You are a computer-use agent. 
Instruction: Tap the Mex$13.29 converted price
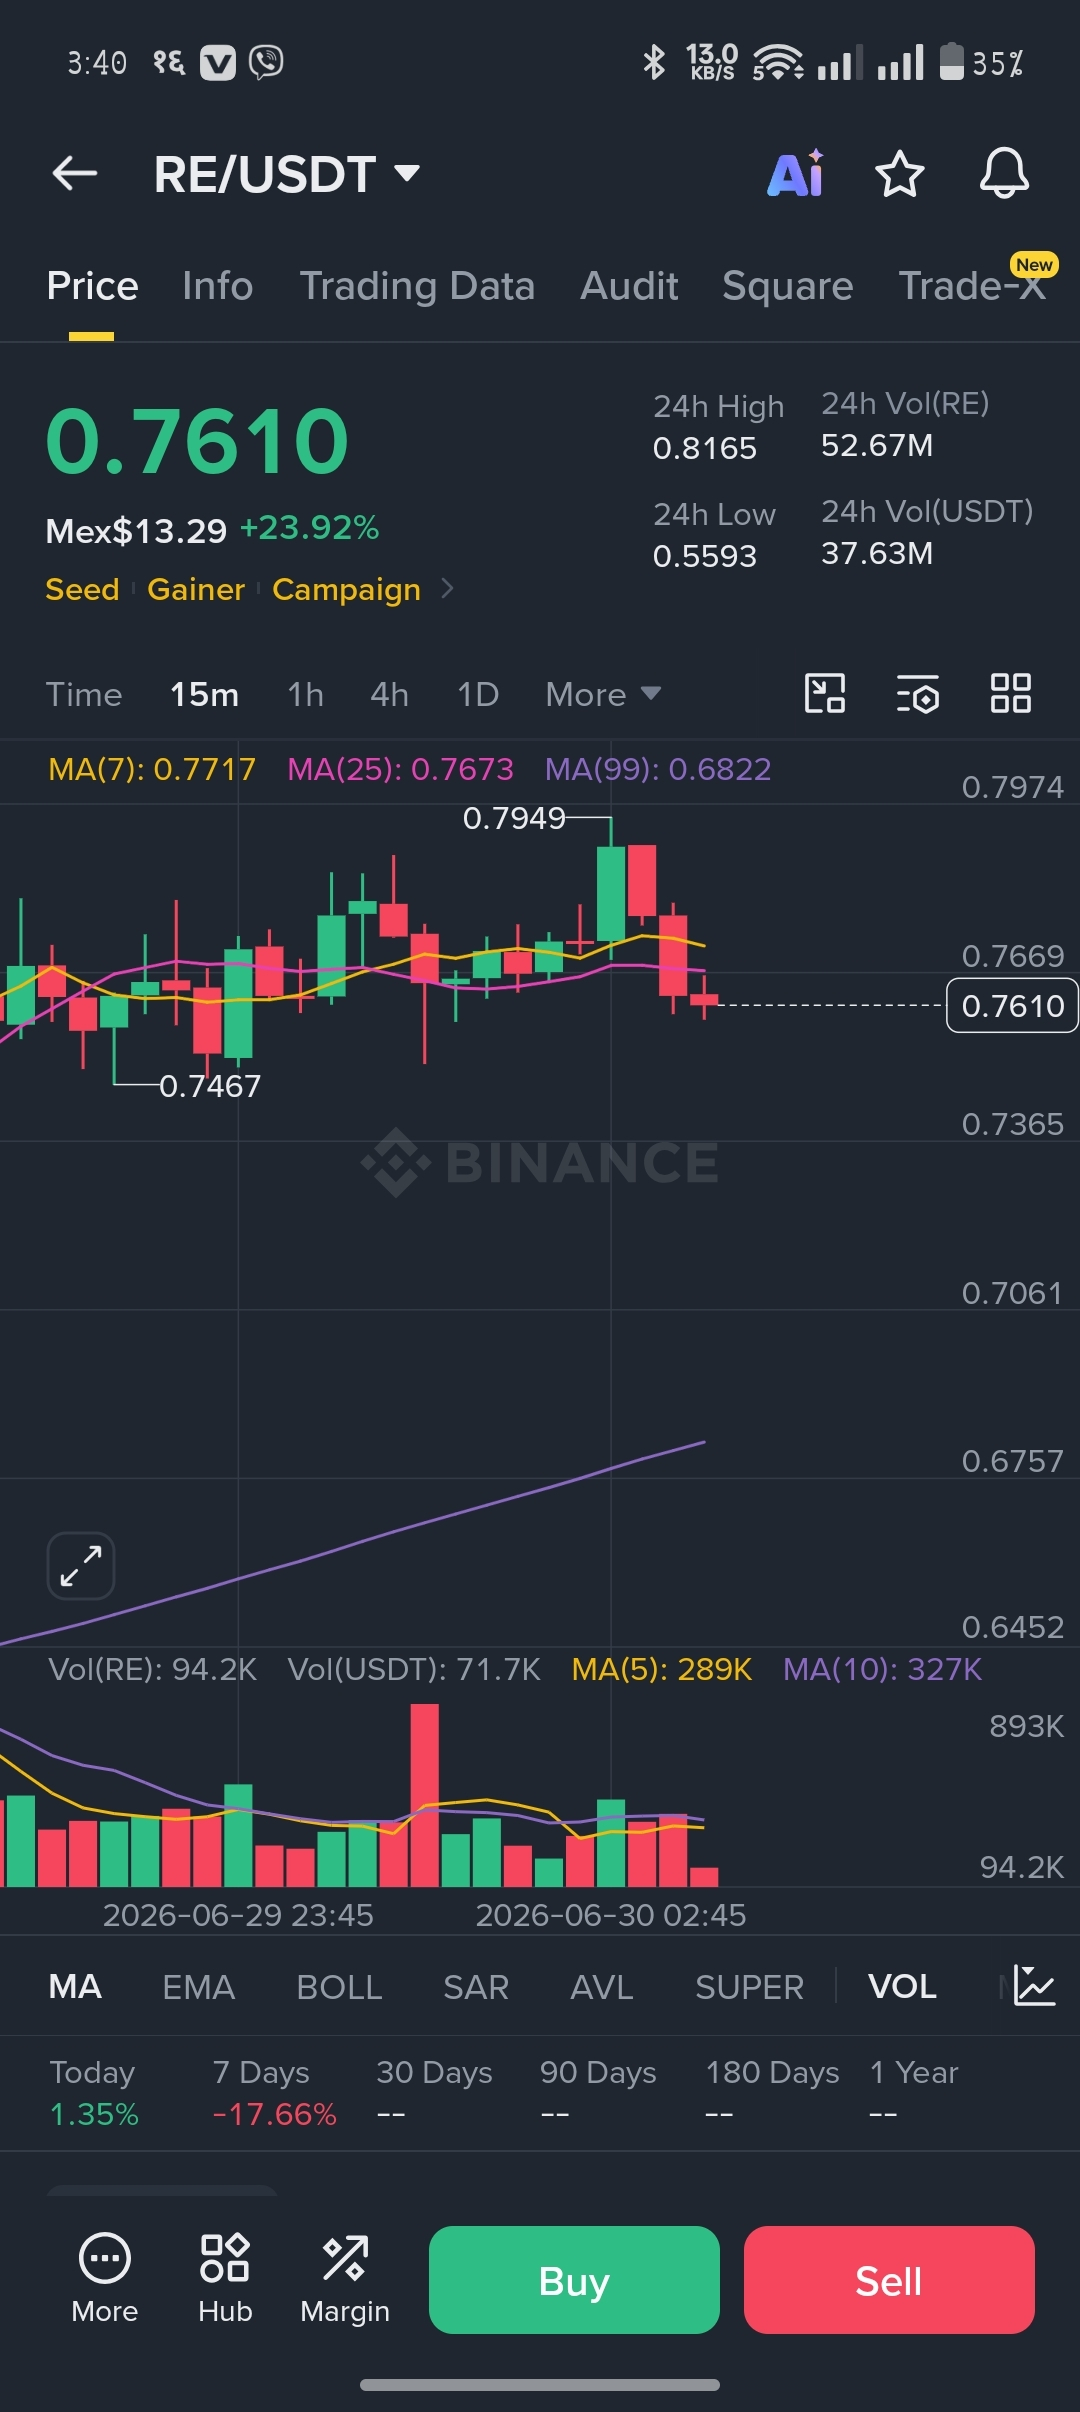click(137, 530)
